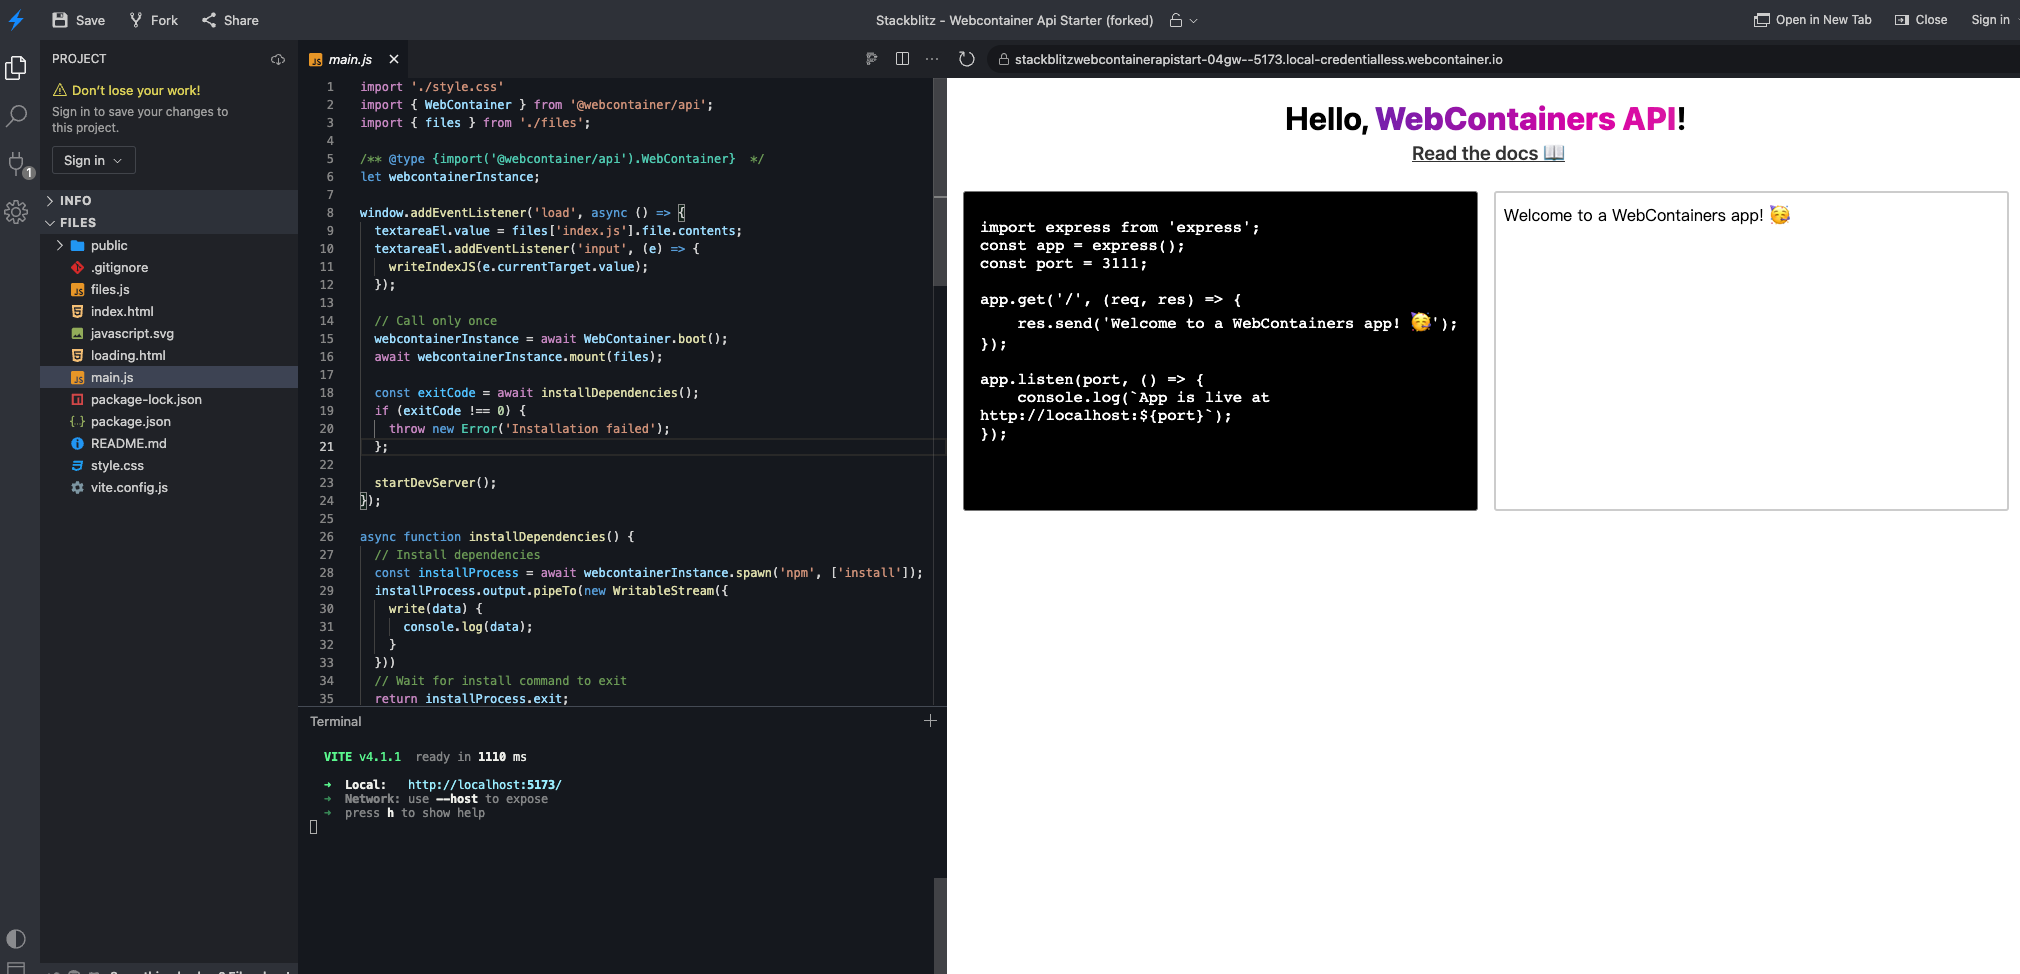Toggle the light/dark theme icon
Image resolution: width=2020 pixels, height=974 pixels.
click(x=16, y=939)
